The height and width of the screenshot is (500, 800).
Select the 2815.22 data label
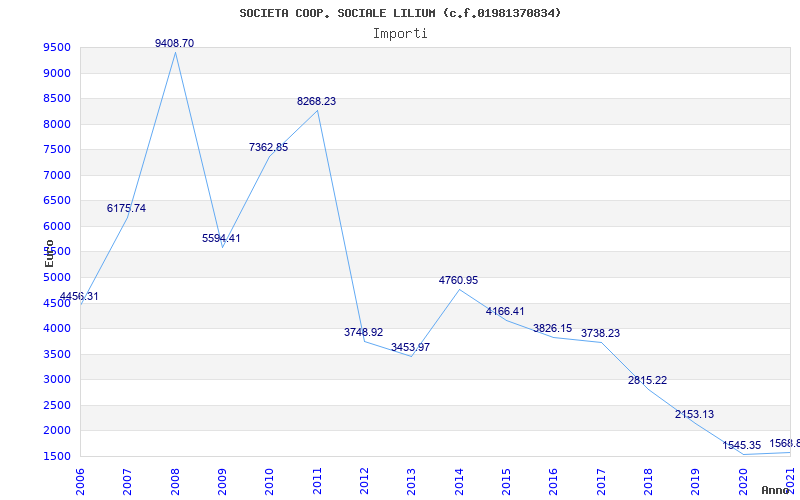click(647, 380)
